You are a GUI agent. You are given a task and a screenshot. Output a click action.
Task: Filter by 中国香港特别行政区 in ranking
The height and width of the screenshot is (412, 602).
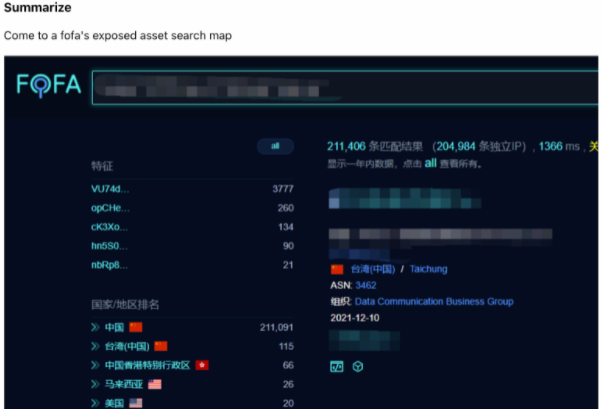click(147, 365)
